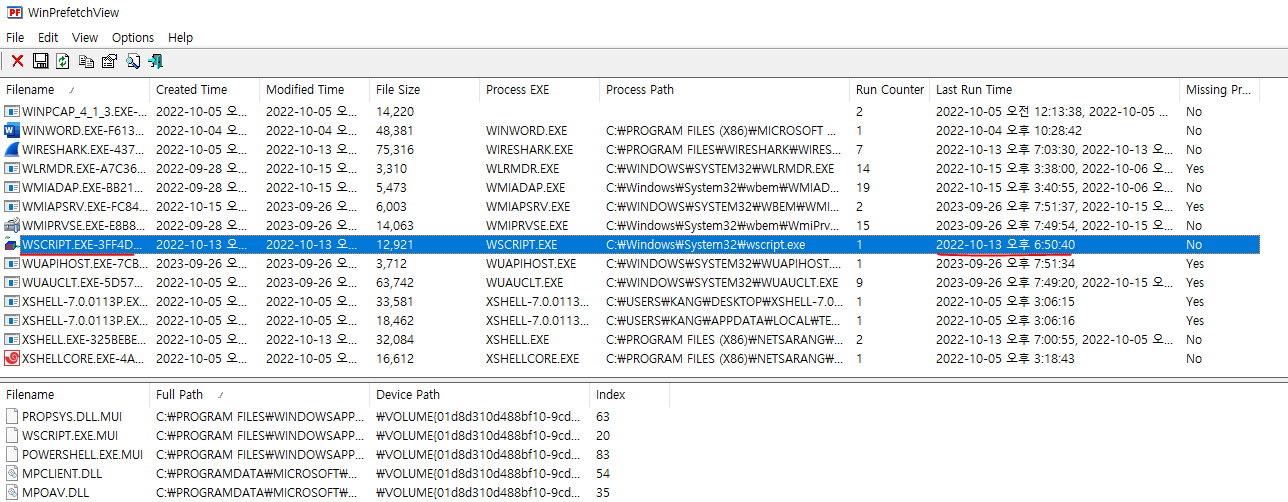
Task: Click the red swirl icon of XSHELLCORE row
Action: (12, 359)
